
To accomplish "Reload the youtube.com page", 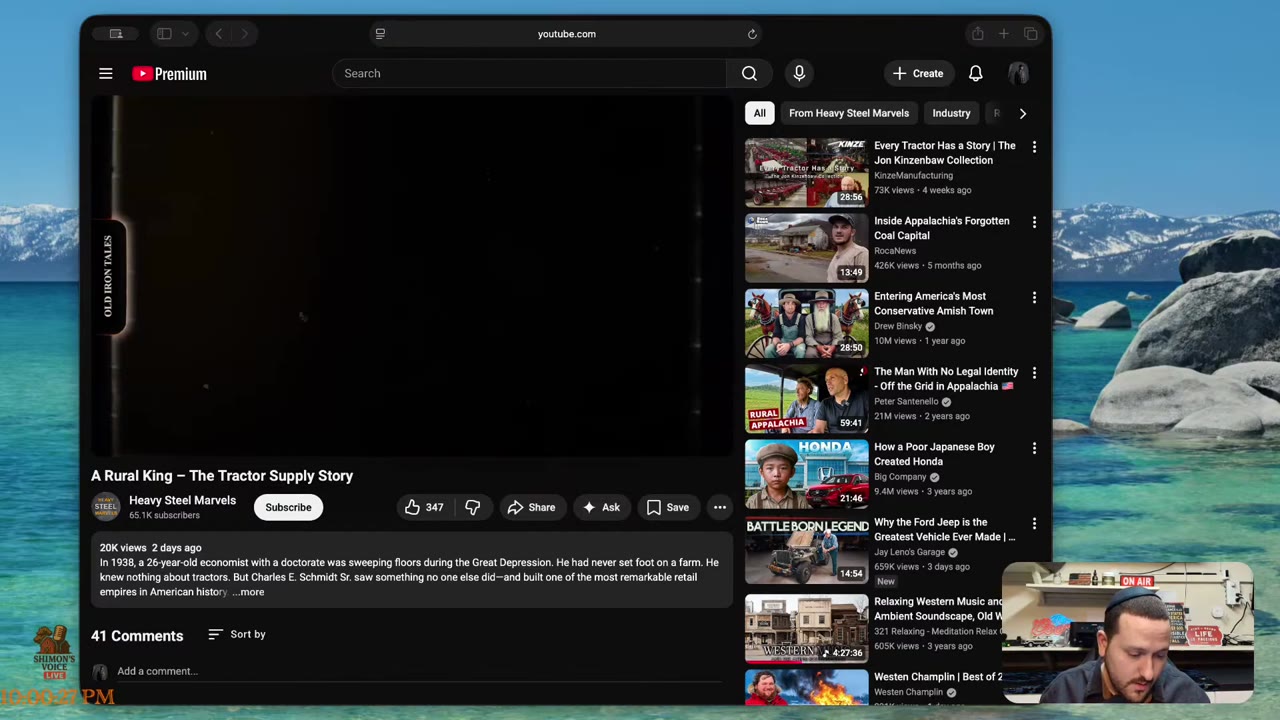I will click(x=752, y=34).
